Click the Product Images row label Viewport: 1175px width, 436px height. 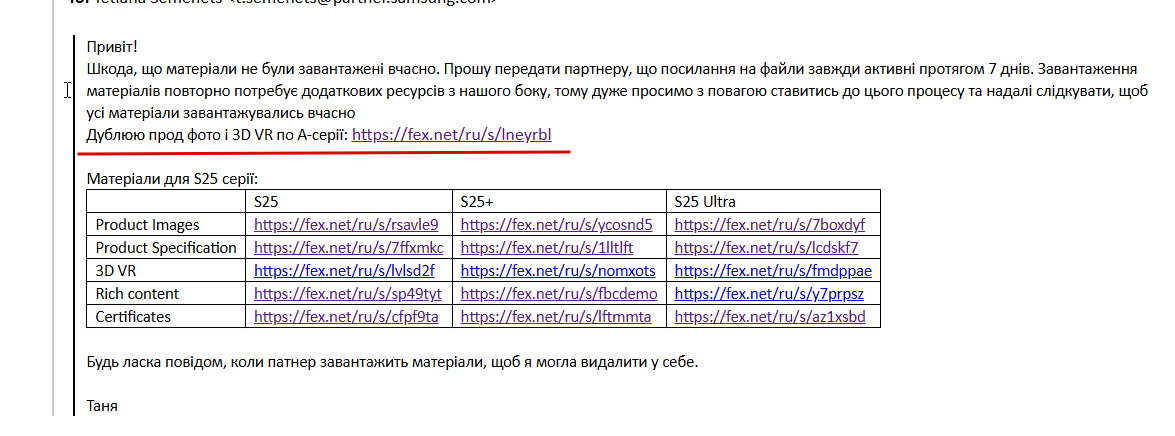point(148,225)
